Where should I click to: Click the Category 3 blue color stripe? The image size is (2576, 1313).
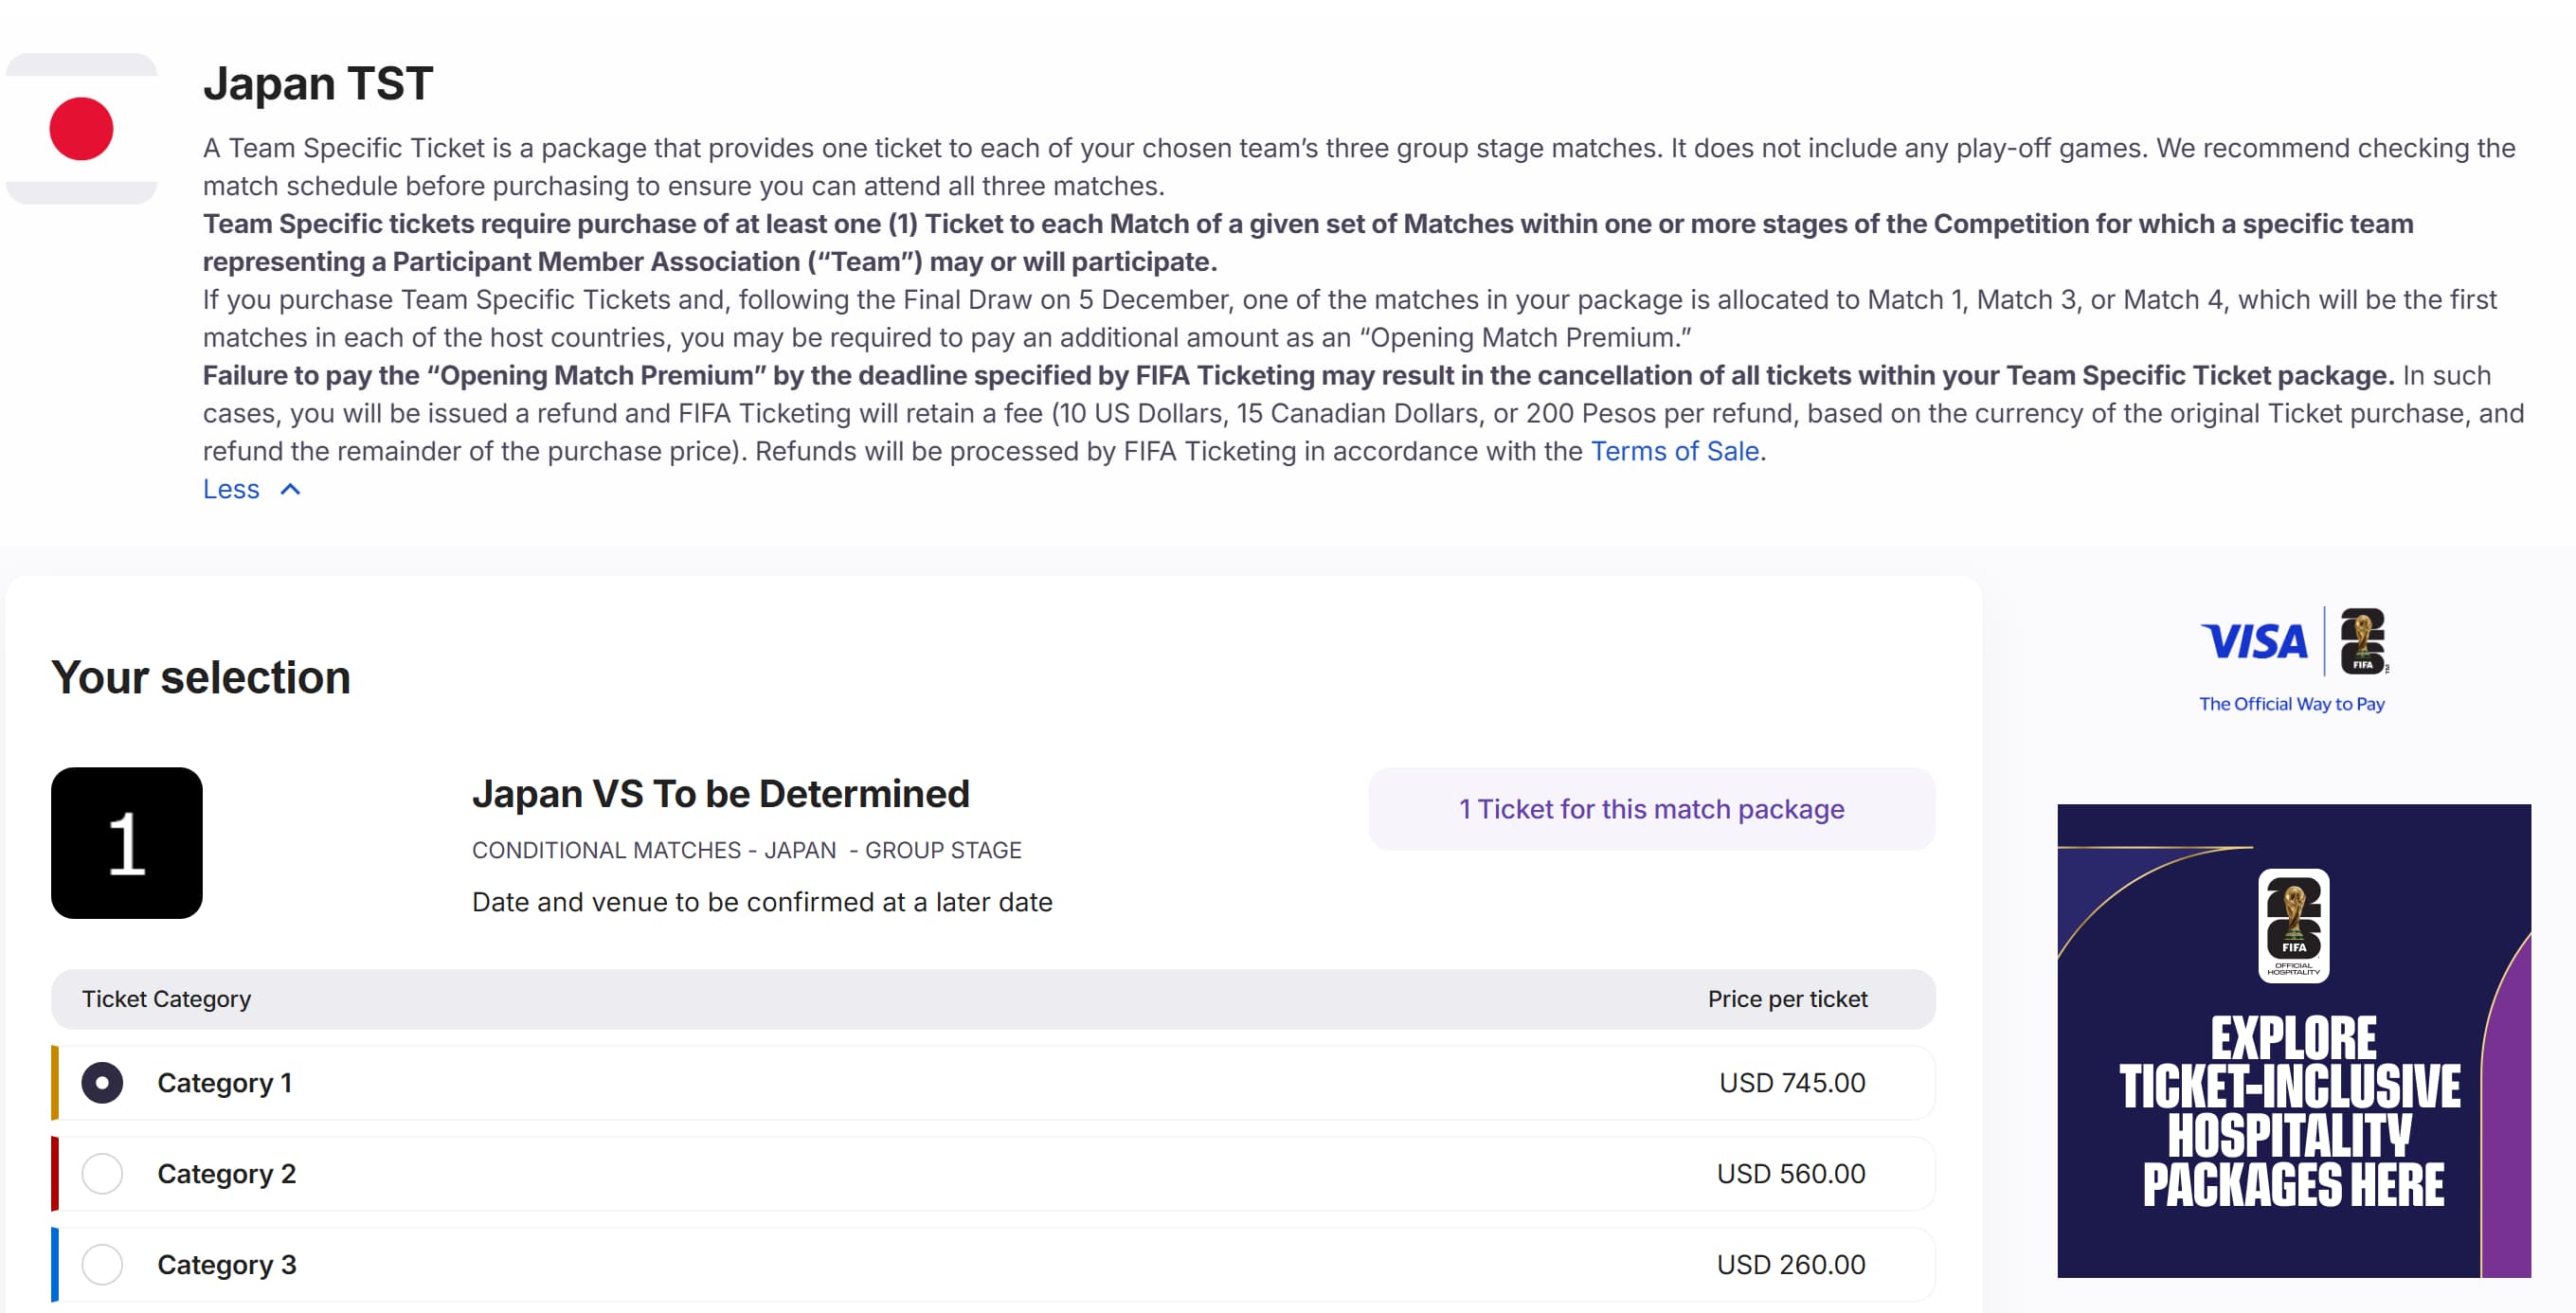(55, 1265)
